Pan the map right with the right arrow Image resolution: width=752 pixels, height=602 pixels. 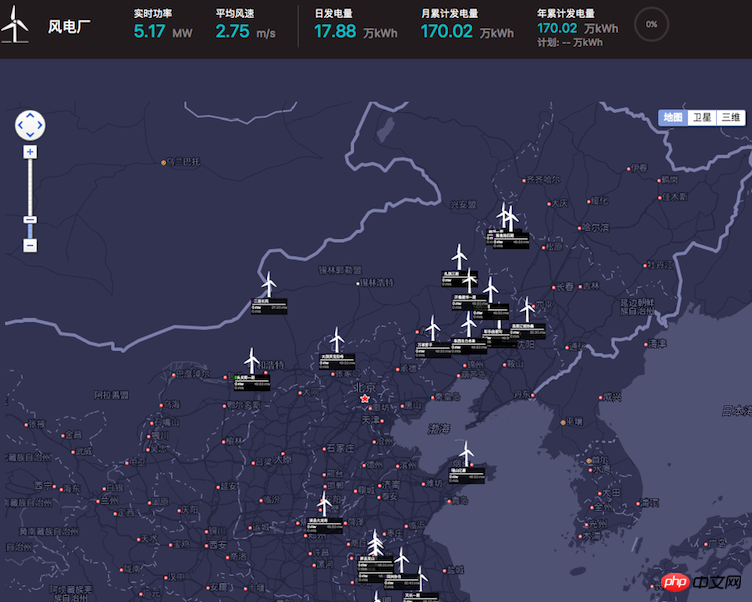click(x=40, y=125)
